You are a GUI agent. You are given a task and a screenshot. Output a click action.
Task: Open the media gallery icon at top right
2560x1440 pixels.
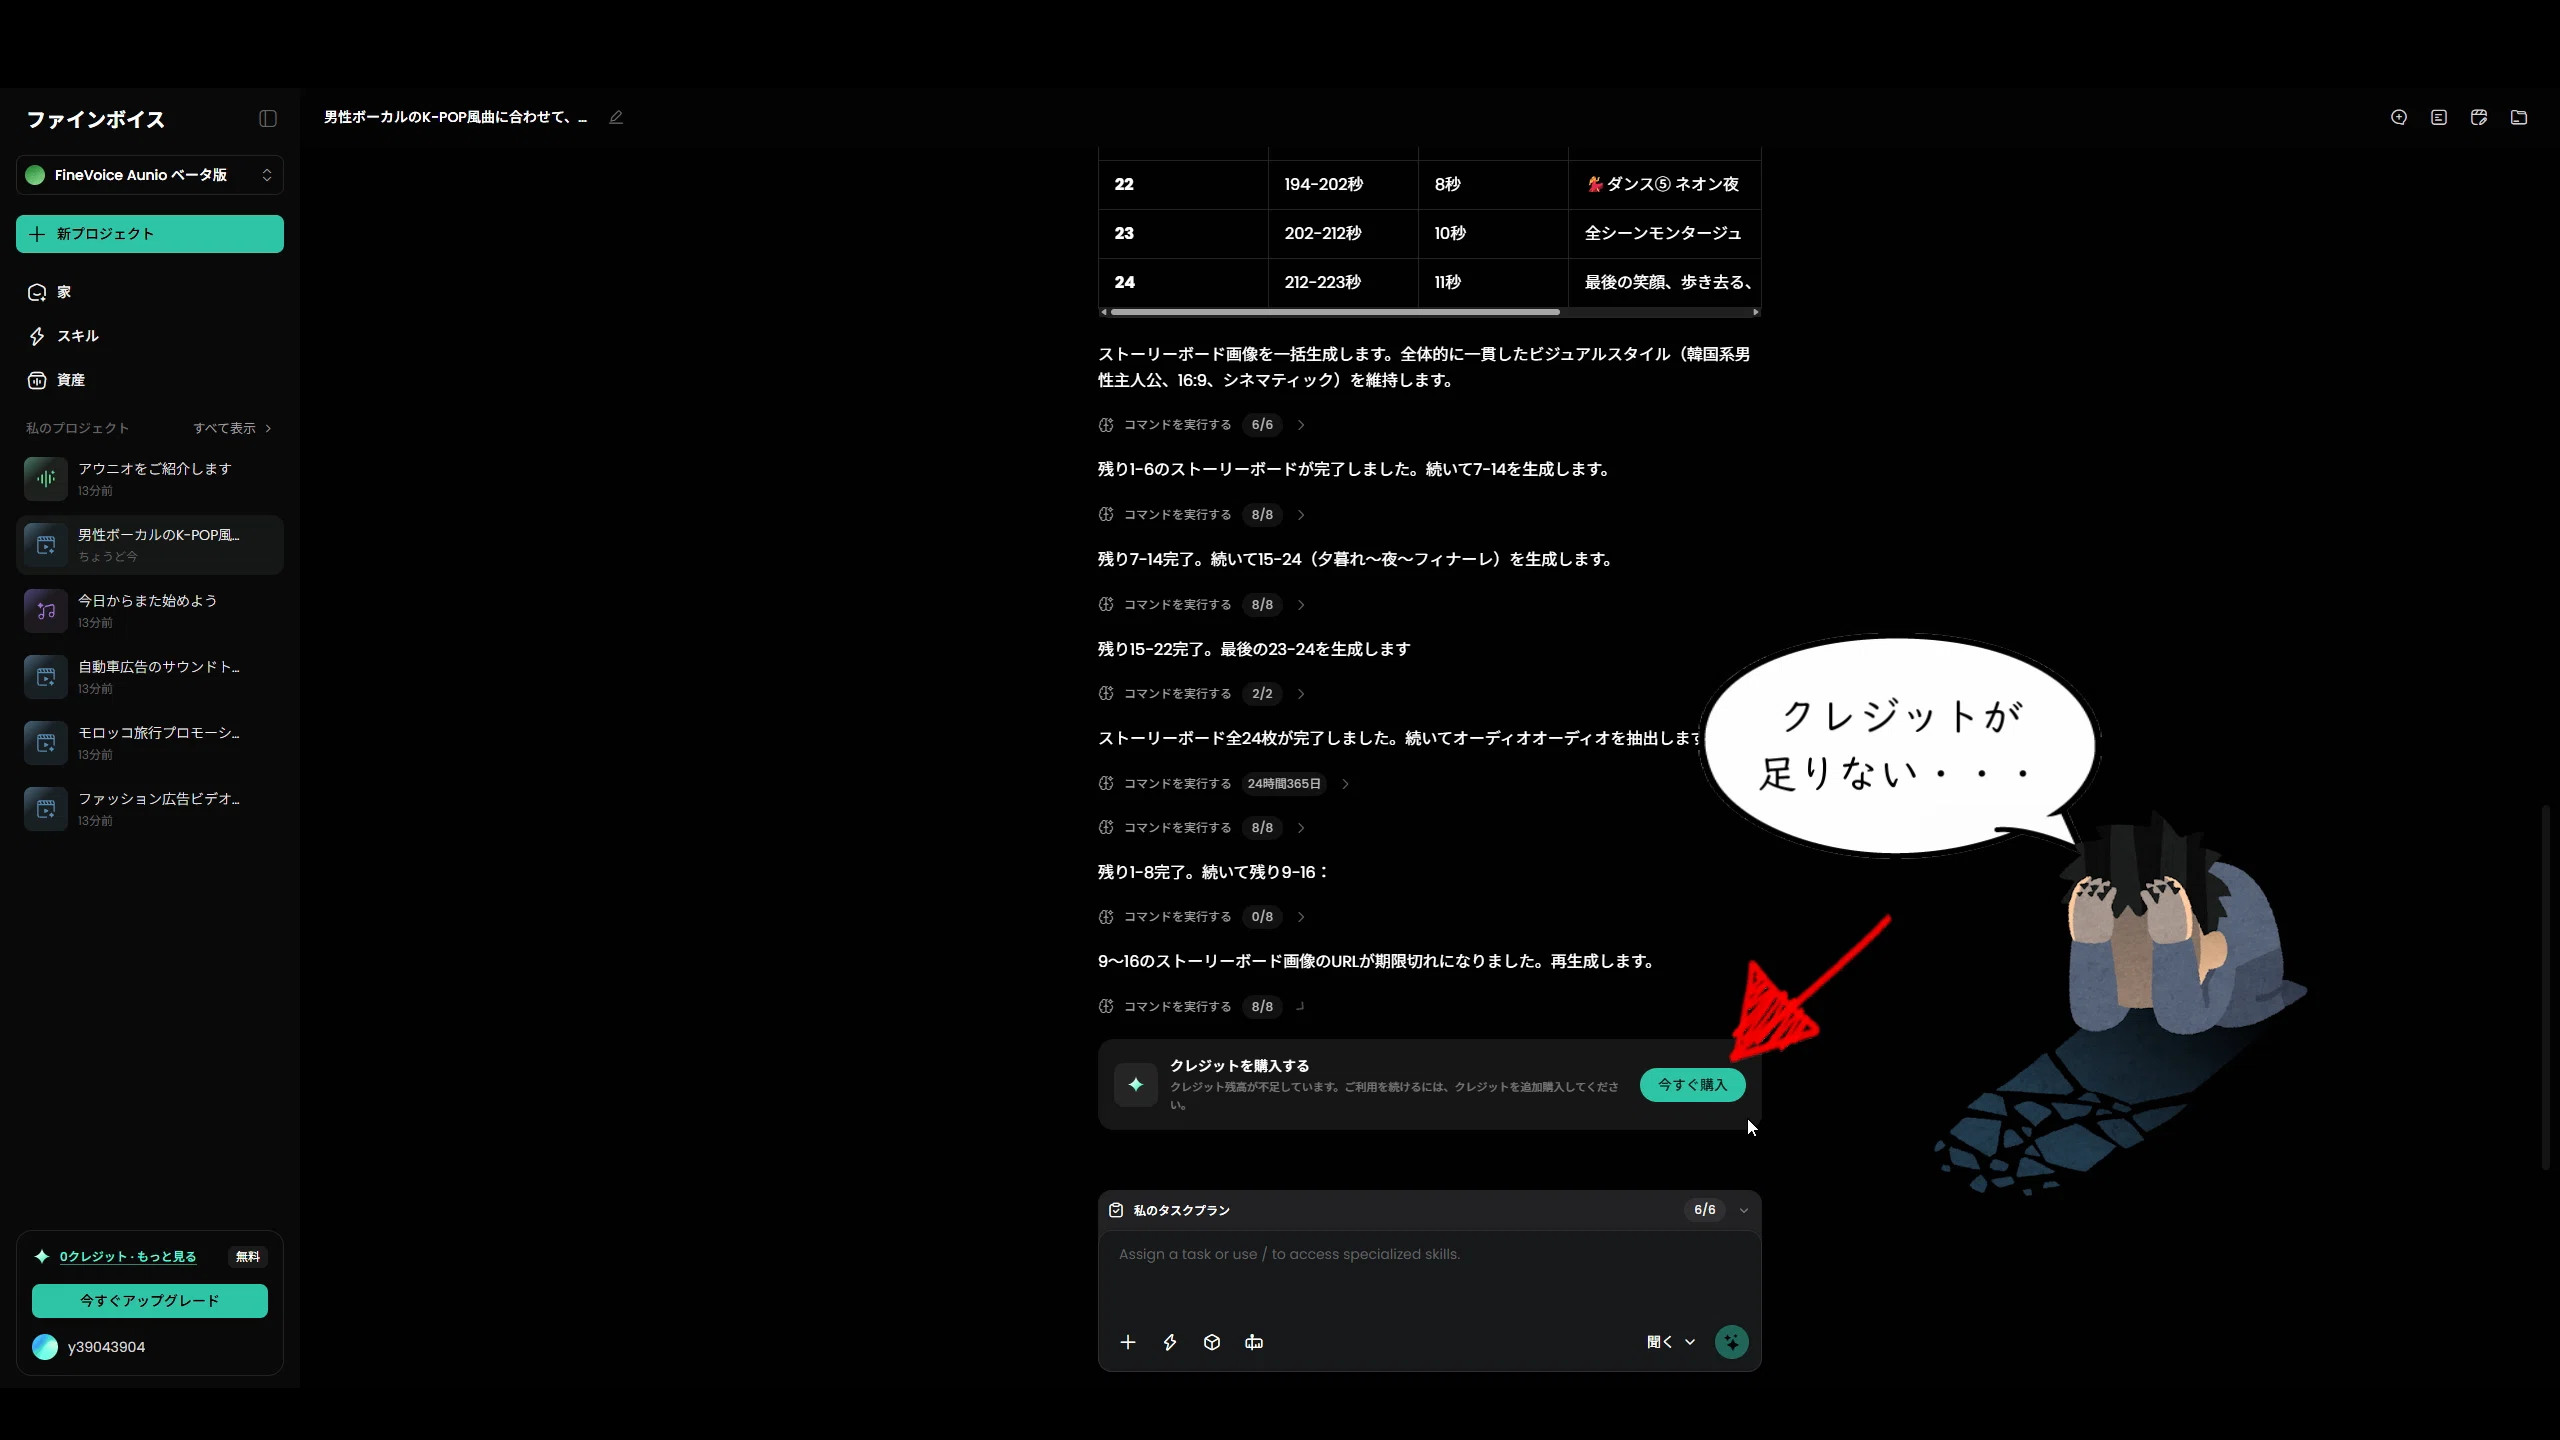(2479, 117)
